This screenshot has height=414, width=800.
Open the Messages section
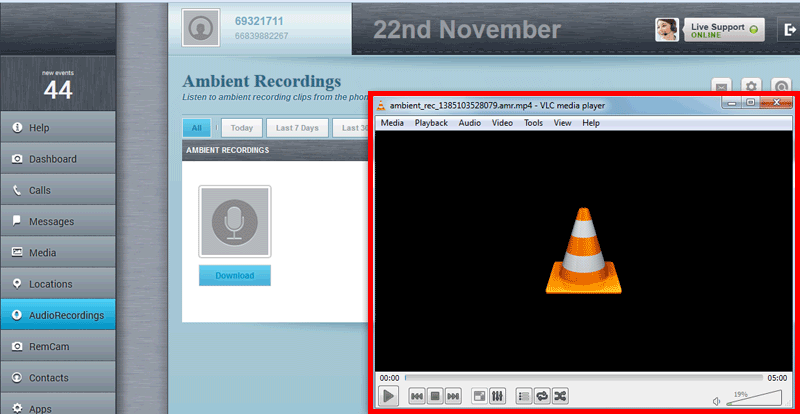pos(58,221)
